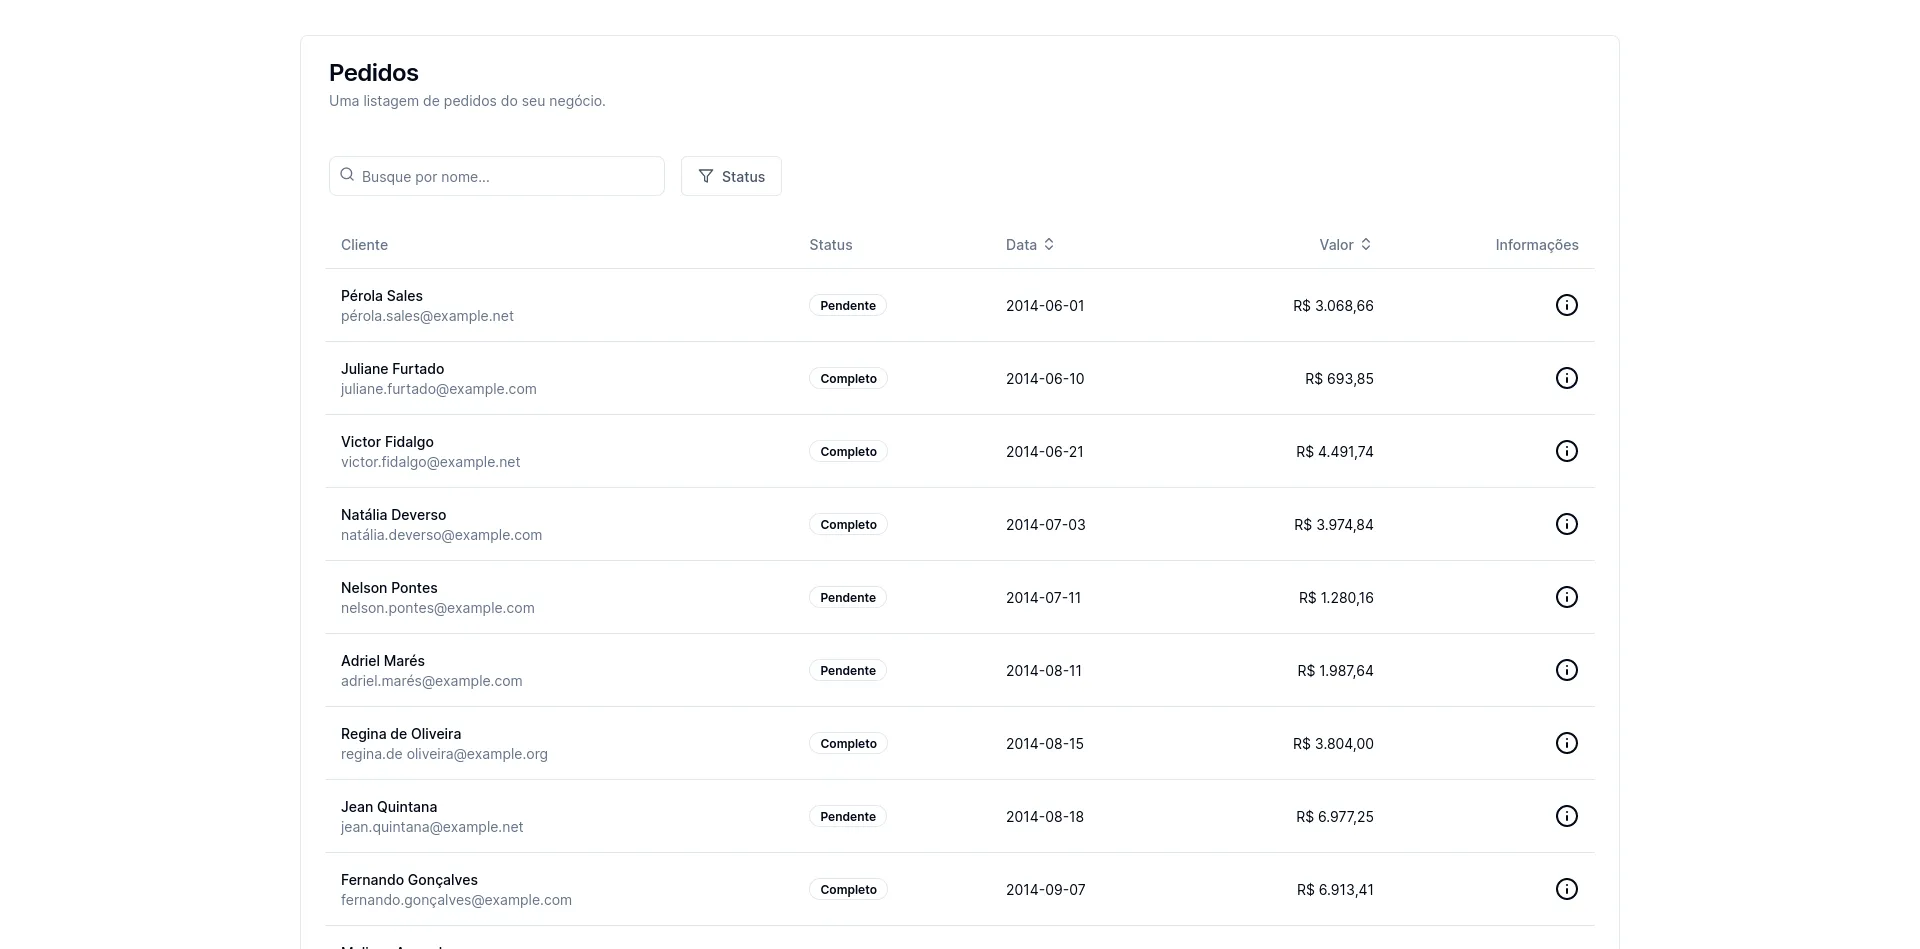Select the Adriel Marés name
1920x949 pixels.
tap(383, 661)
